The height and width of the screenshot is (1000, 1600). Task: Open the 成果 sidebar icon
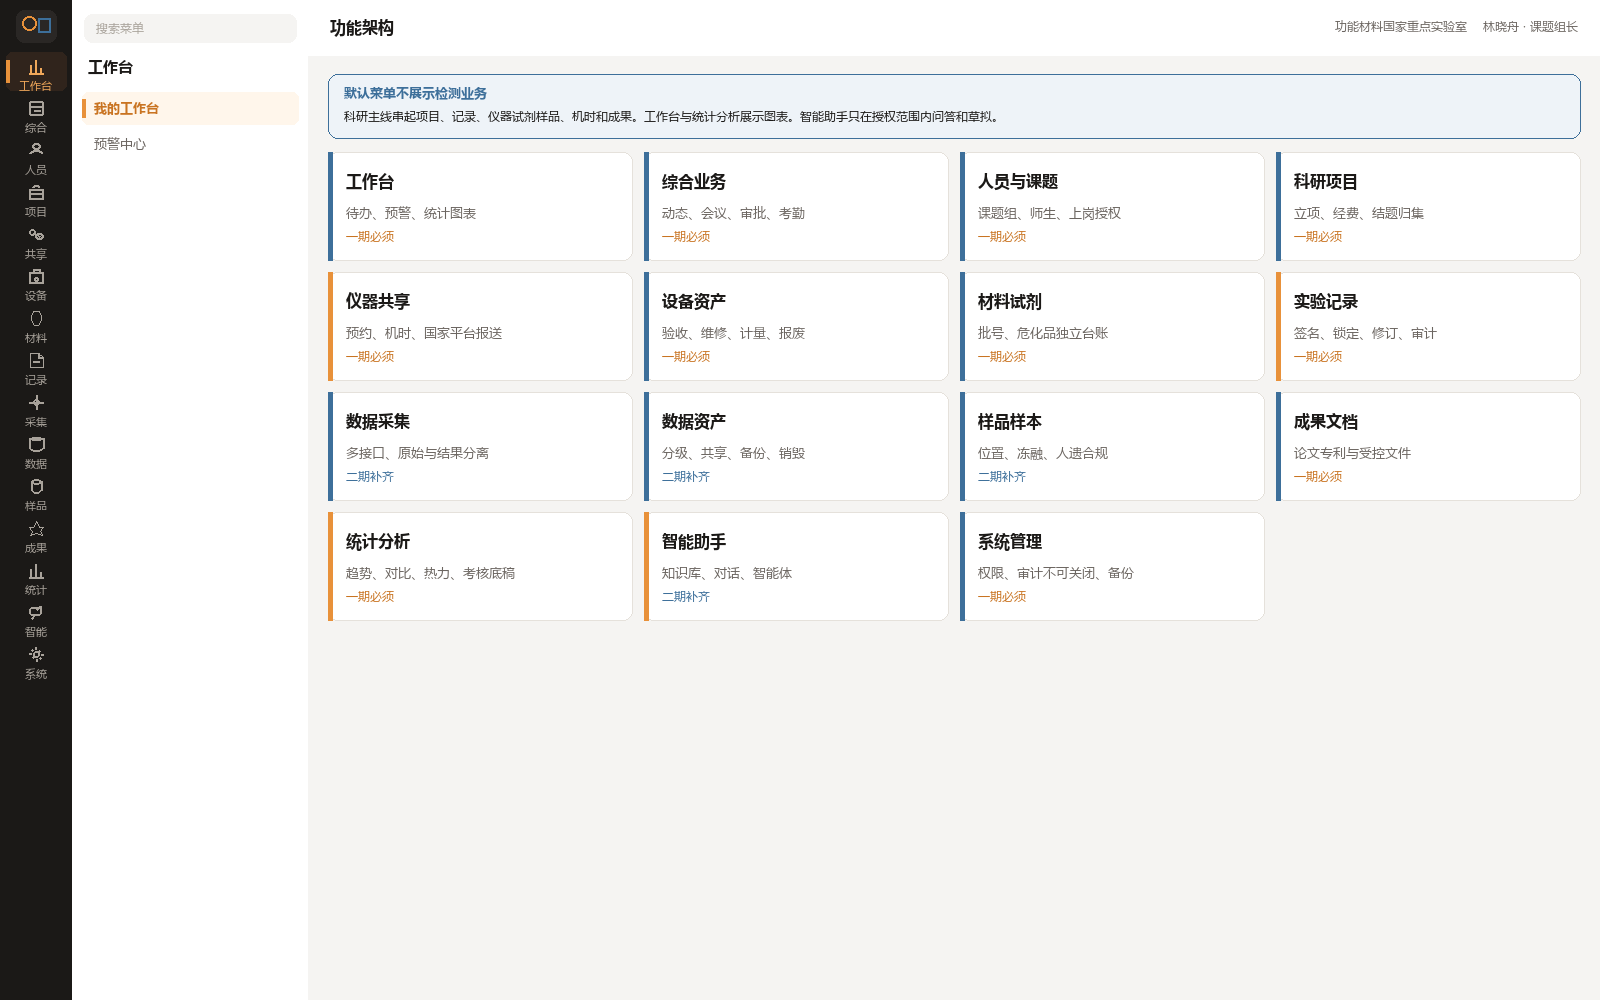coord(36,536)
